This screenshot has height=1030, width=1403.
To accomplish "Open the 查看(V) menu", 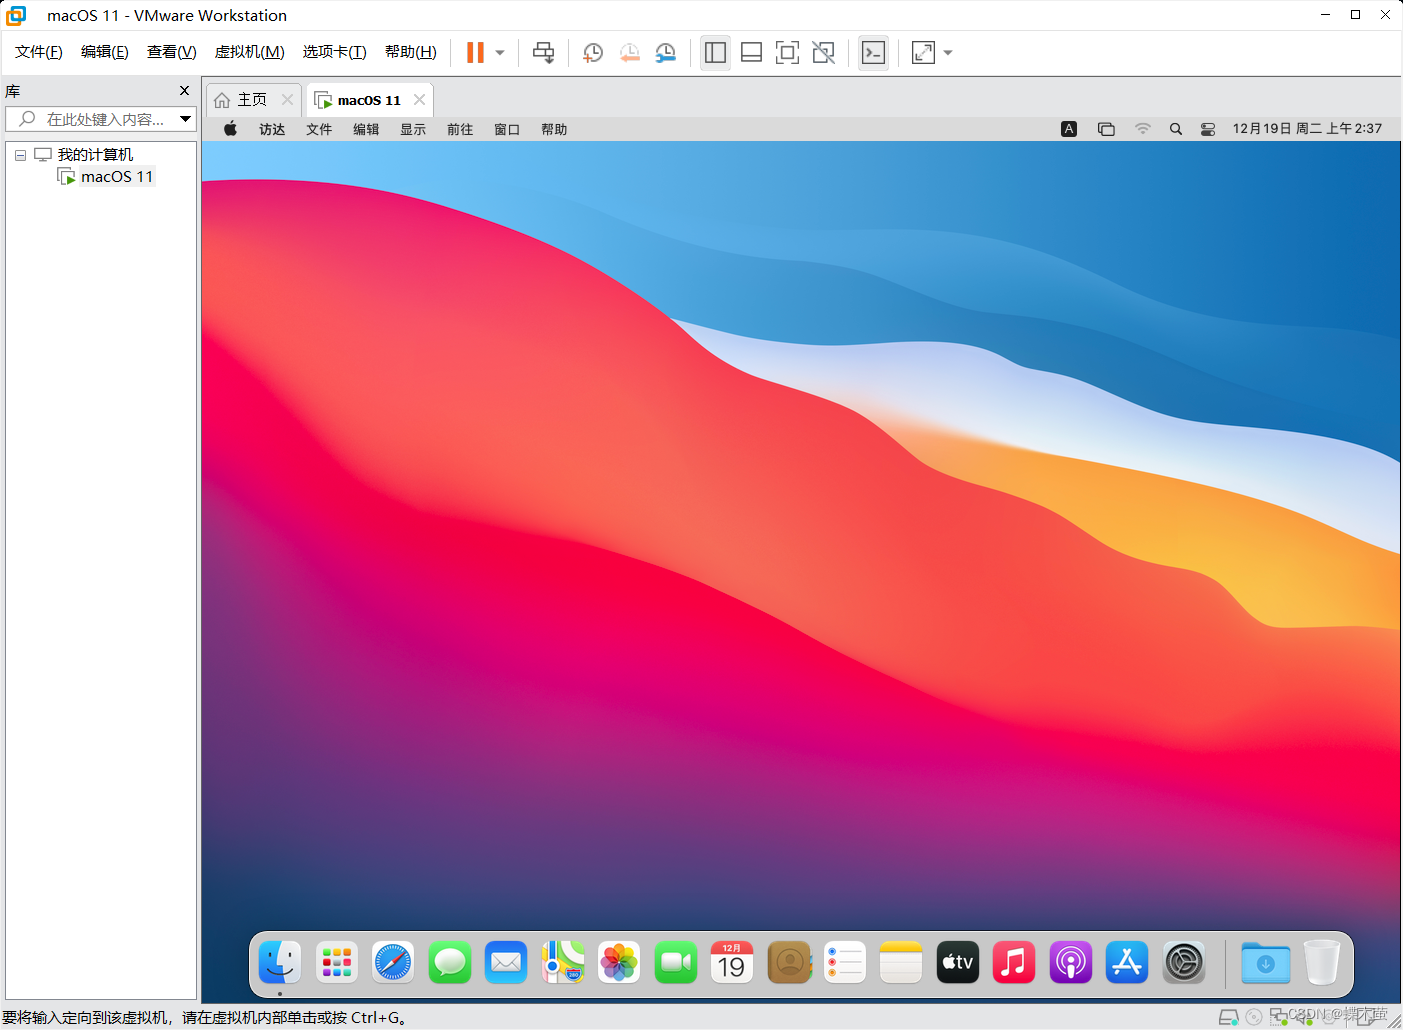I will coord(171,52).
